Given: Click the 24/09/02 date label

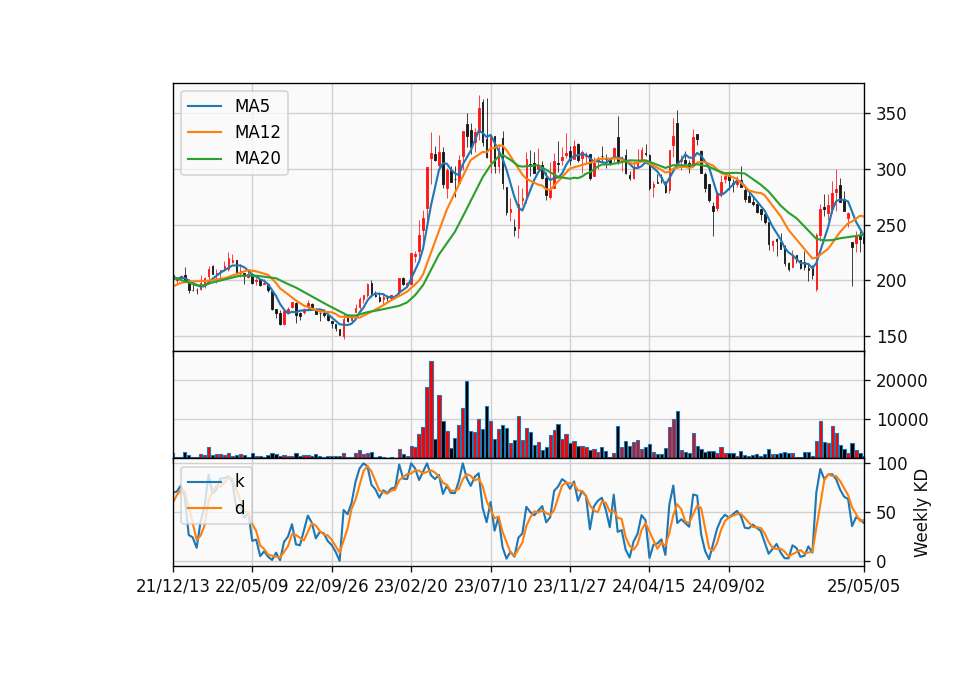Looking at the screenshot, I should coord(729,587).
